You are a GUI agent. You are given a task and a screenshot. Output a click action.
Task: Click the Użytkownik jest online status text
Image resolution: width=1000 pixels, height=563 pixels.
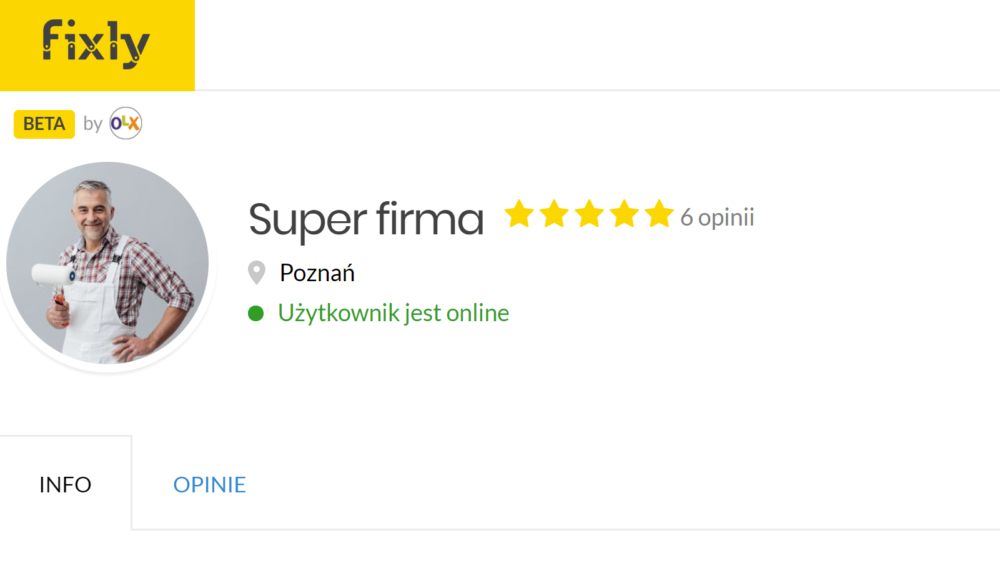pos(393,313)
